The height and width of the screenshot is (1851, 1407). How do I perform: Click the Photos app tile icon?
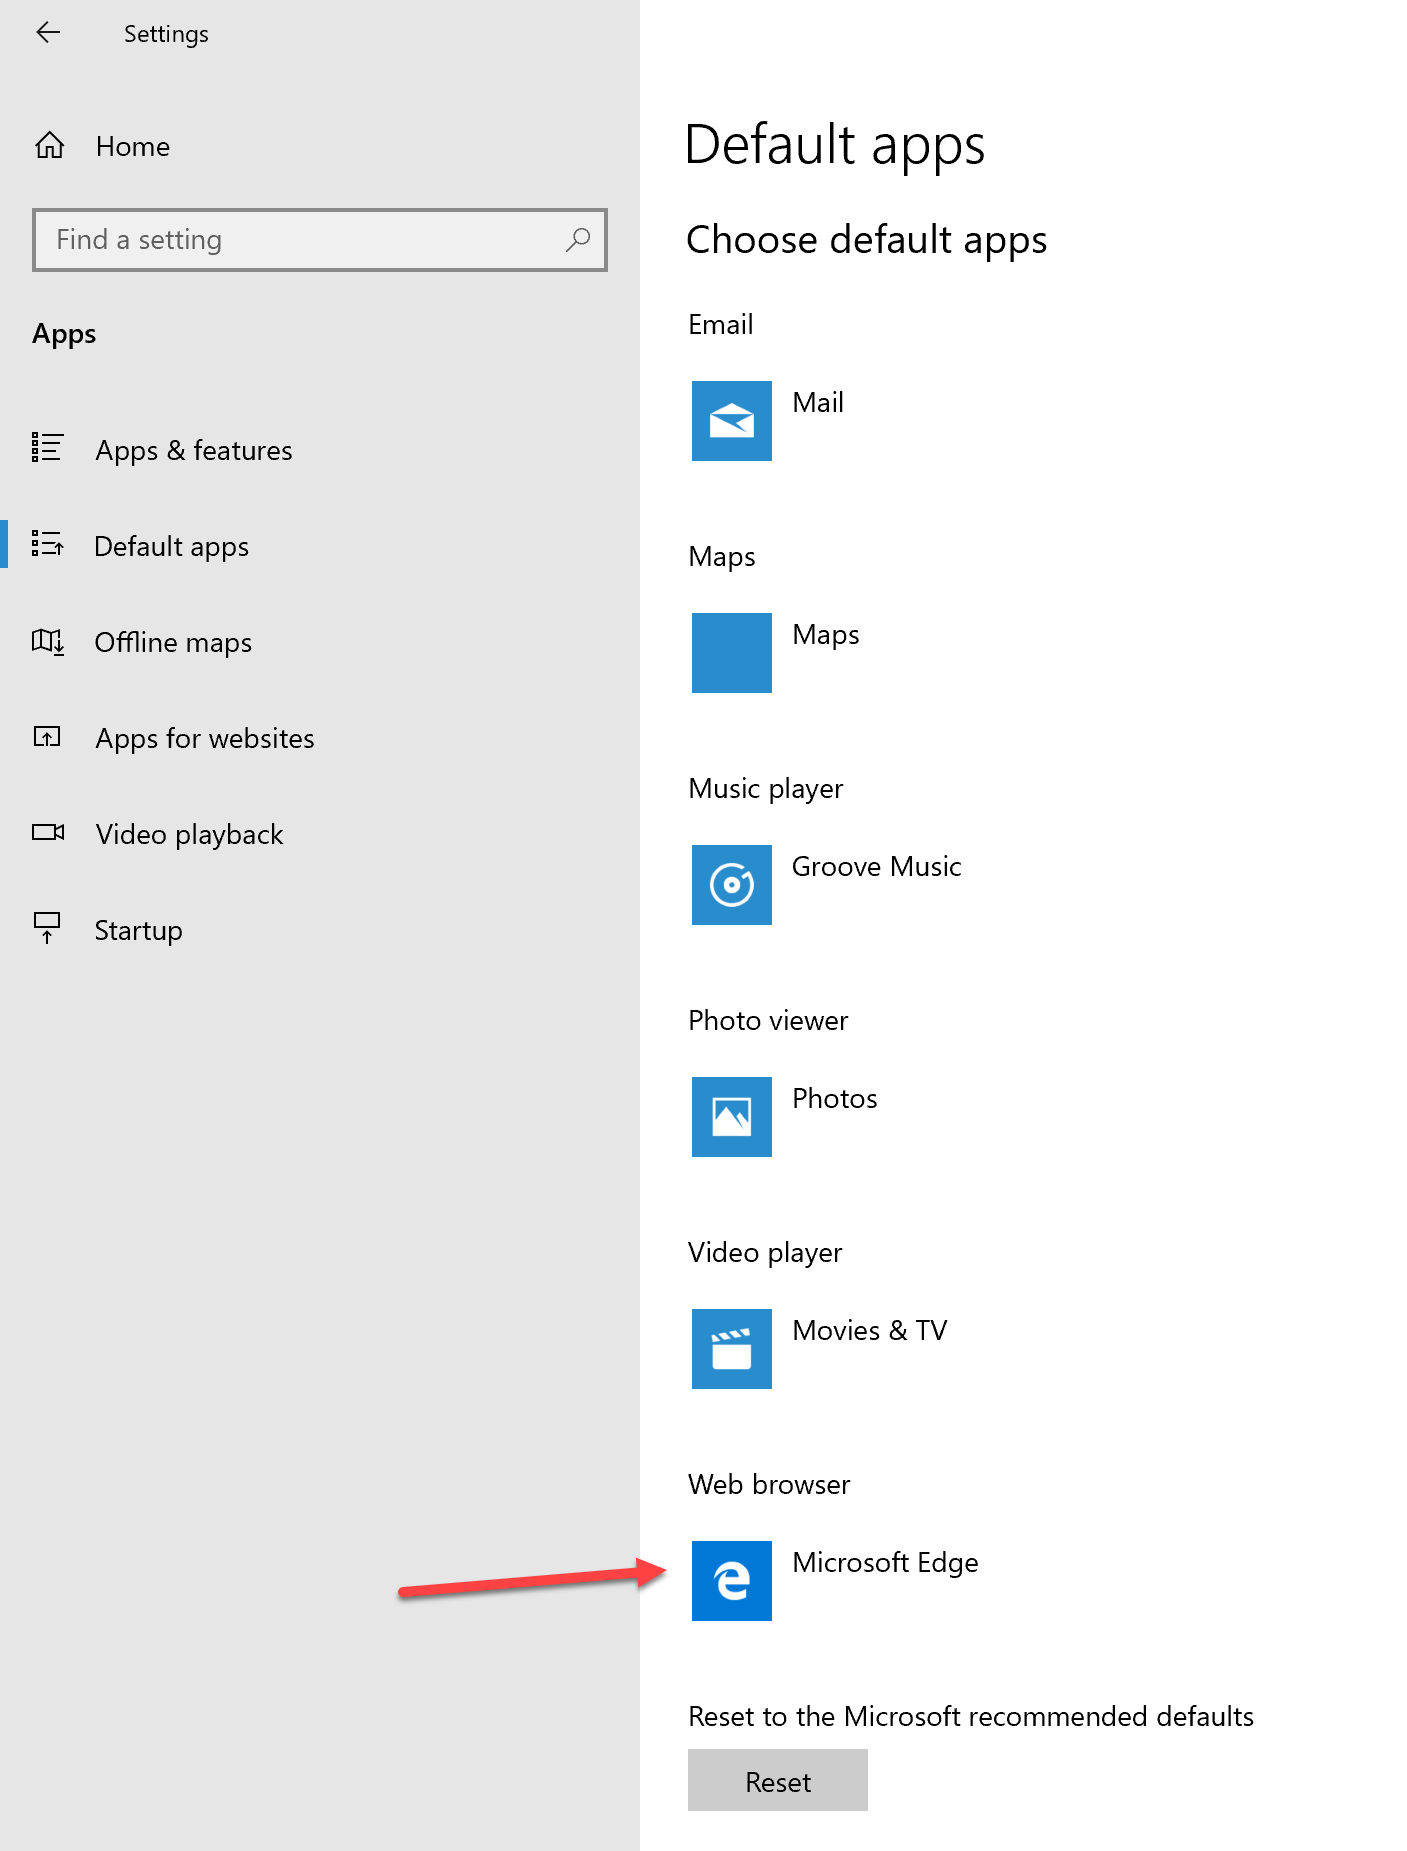click(732, 1117)
